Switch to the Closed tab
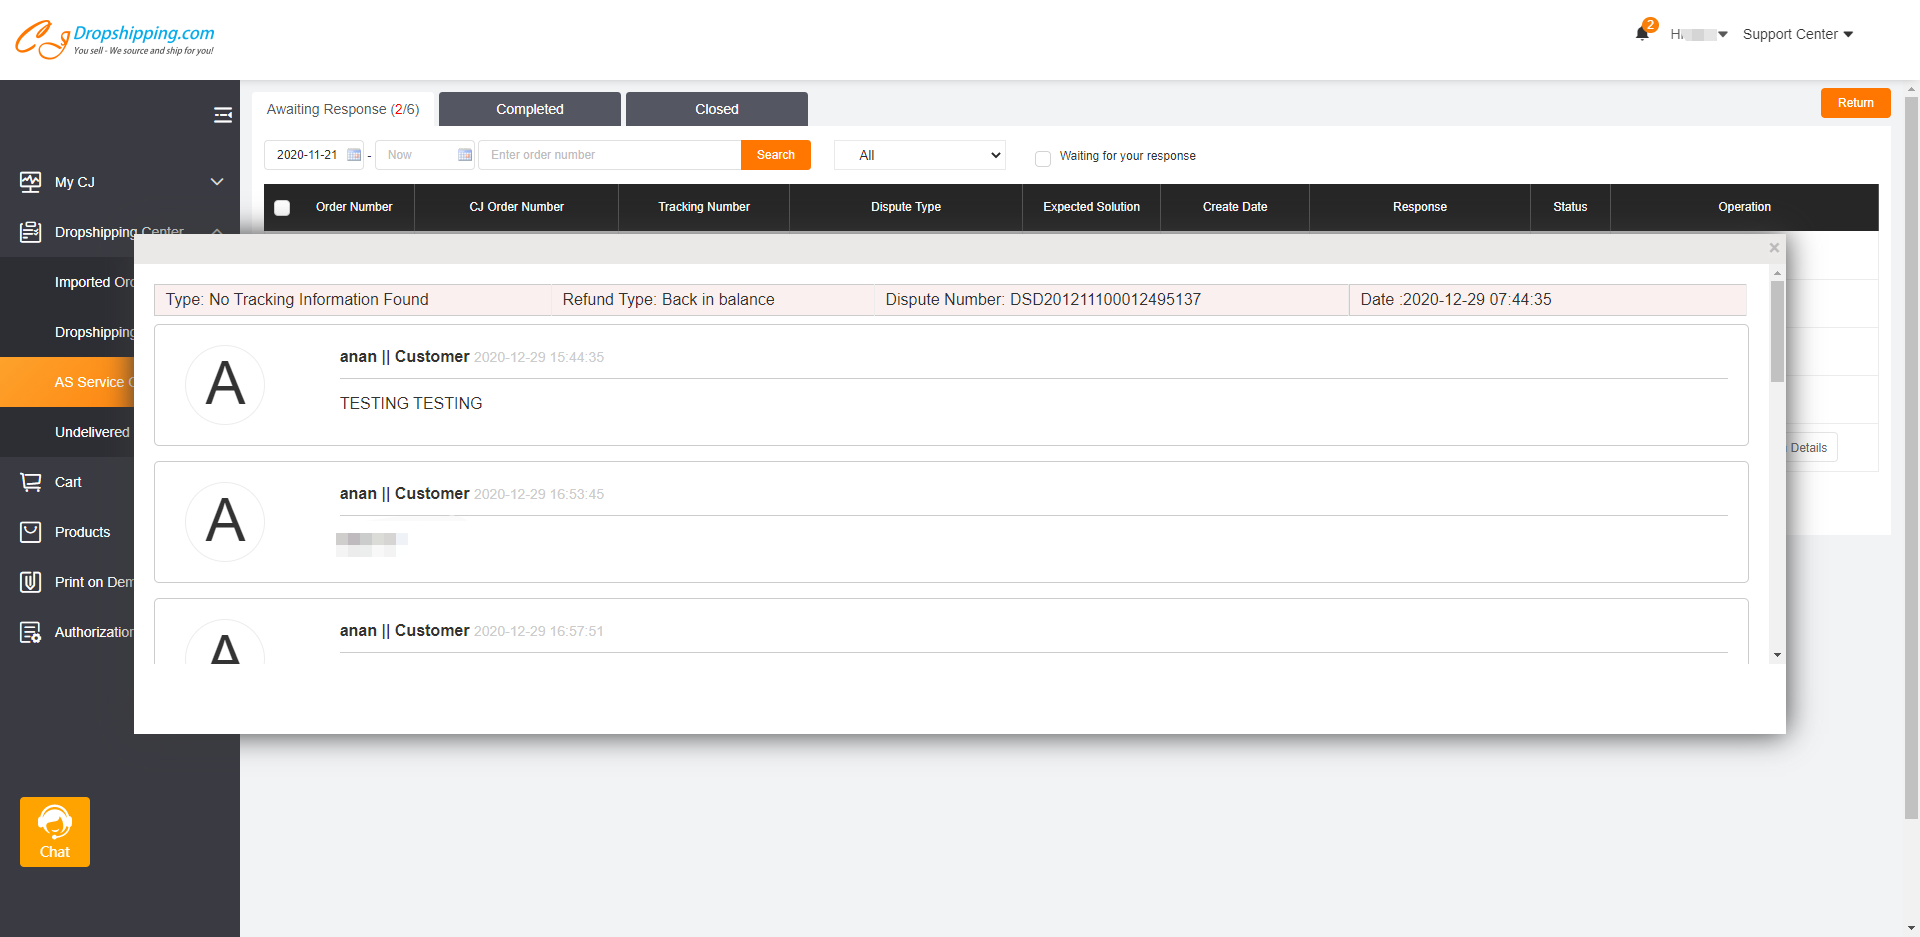The image size is (1920, 937). 716,109
